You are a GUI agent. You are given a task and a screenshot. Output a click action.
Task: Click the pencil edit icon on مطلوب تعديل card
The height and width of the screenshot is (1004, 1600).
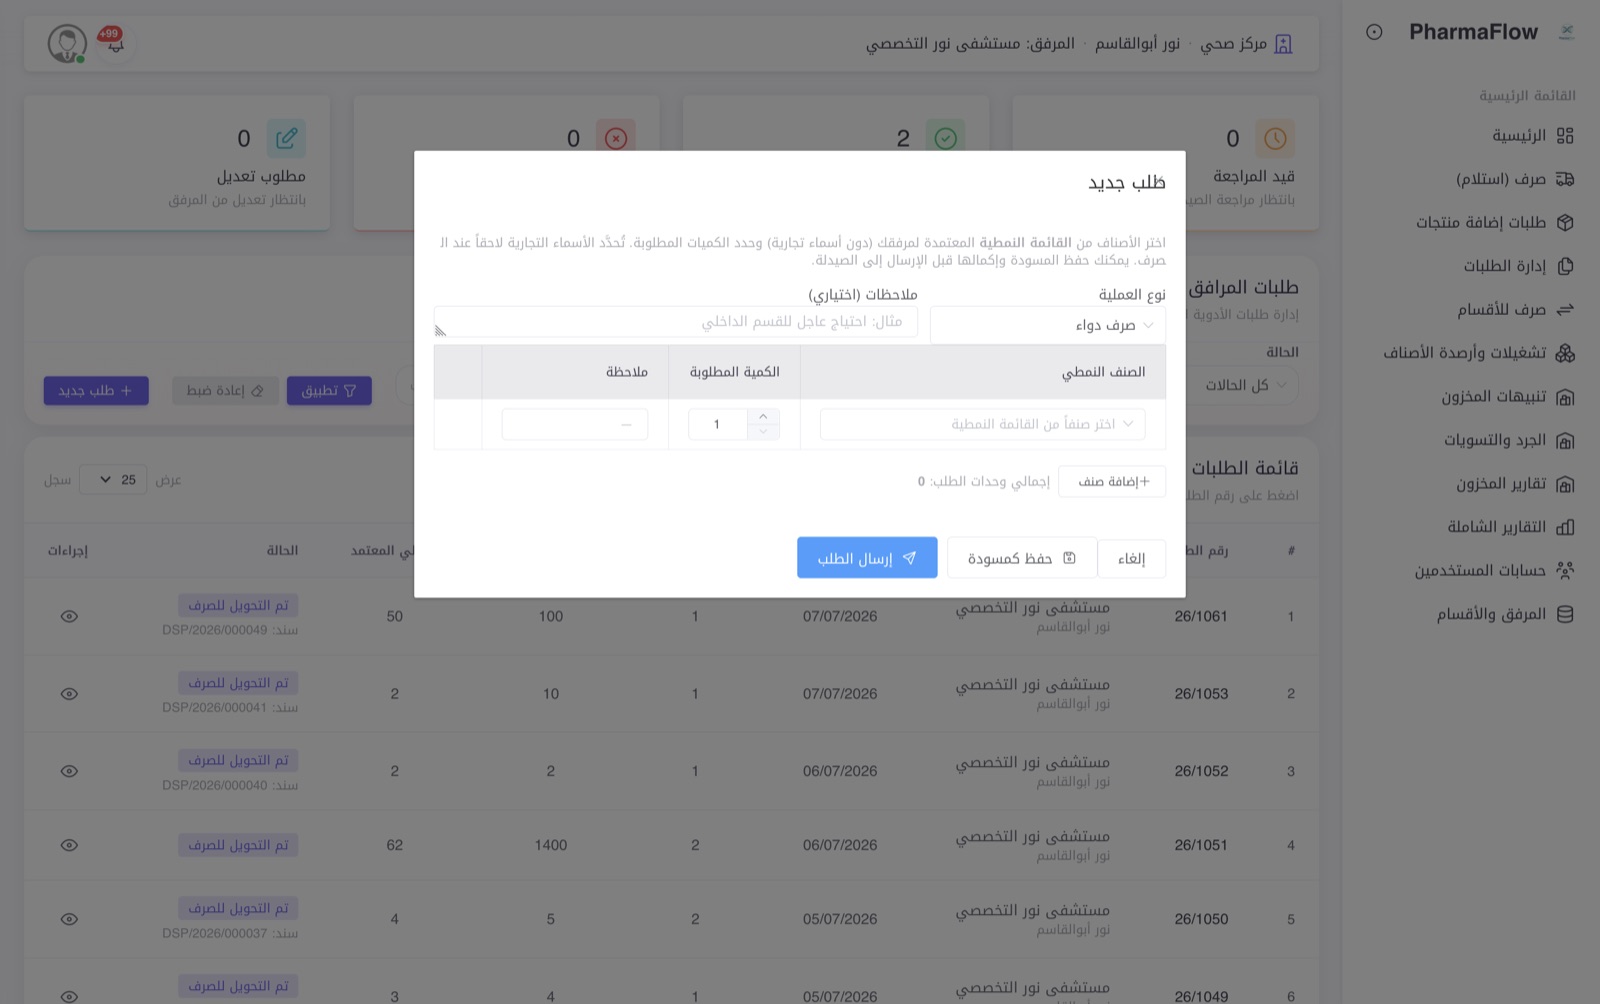(286, 138)
